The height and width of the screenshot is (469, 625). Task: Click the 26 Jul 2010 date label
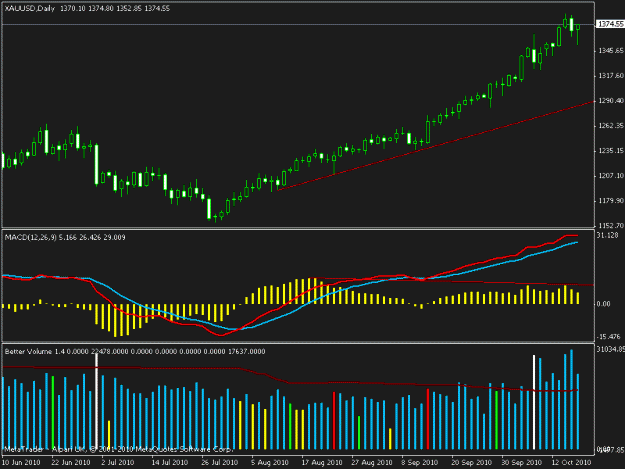tap(220, 463)
